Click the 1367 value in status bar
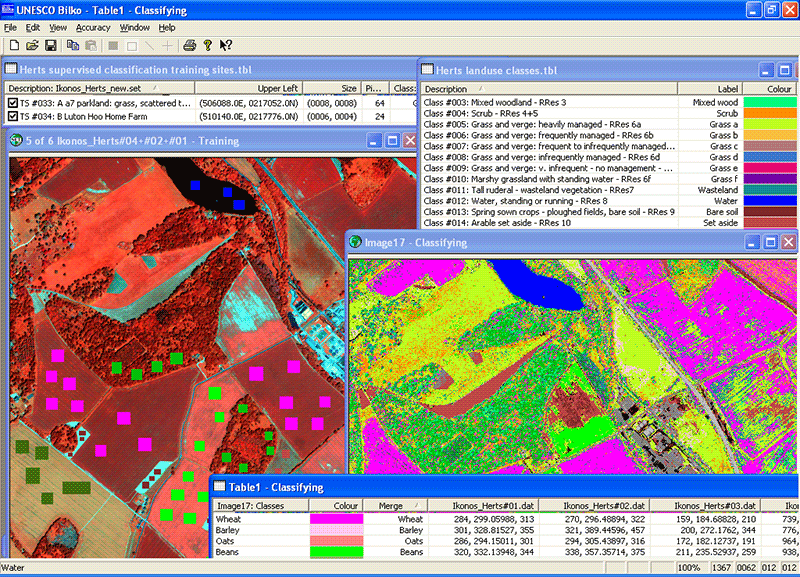This screenshot has width=800, height=577. click(x=721, y=567)
